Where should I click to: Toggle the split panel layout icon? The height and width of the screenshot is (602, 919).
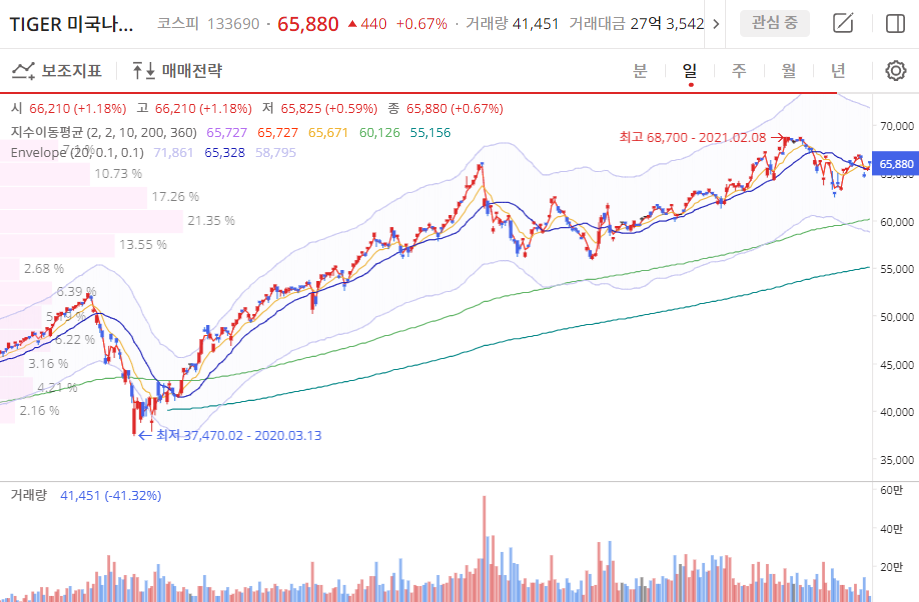click(x=895, y=23)
